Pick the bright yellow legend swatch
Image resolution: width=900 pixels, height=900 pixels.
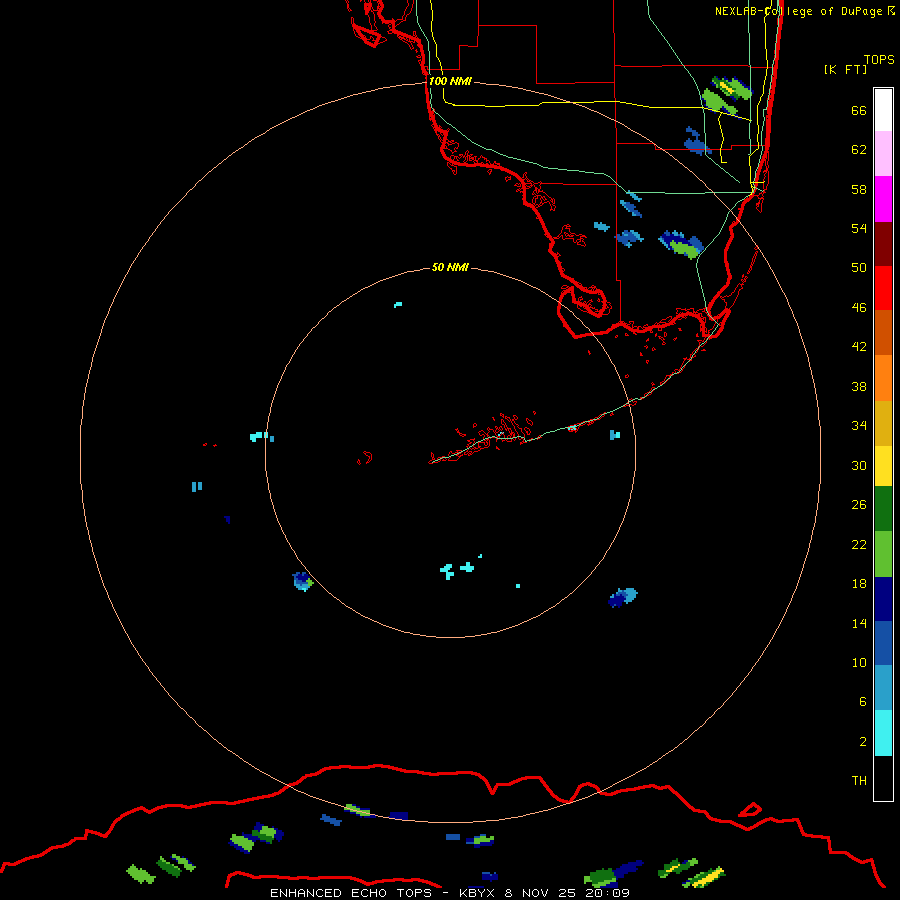(x=883, y=466)
